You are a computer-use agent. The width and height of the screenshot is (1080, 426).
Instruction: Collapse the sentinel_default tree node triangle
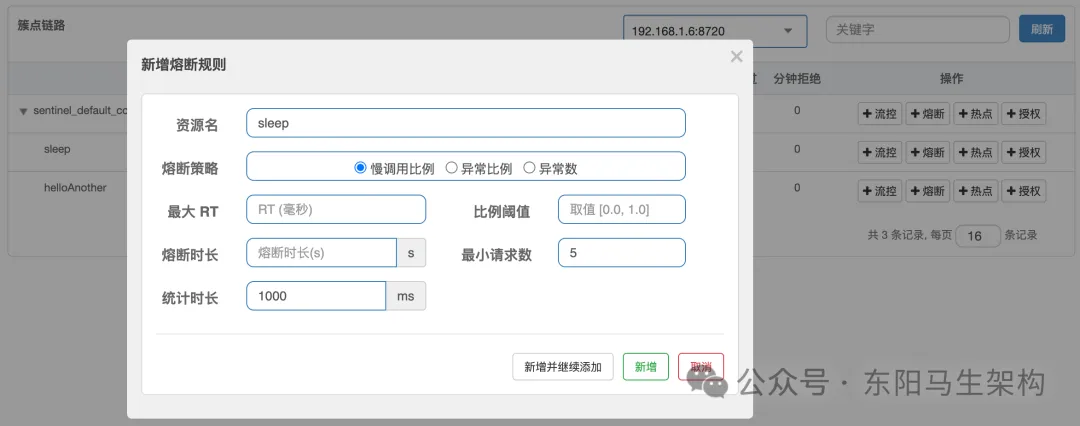[x=23, y=111]
